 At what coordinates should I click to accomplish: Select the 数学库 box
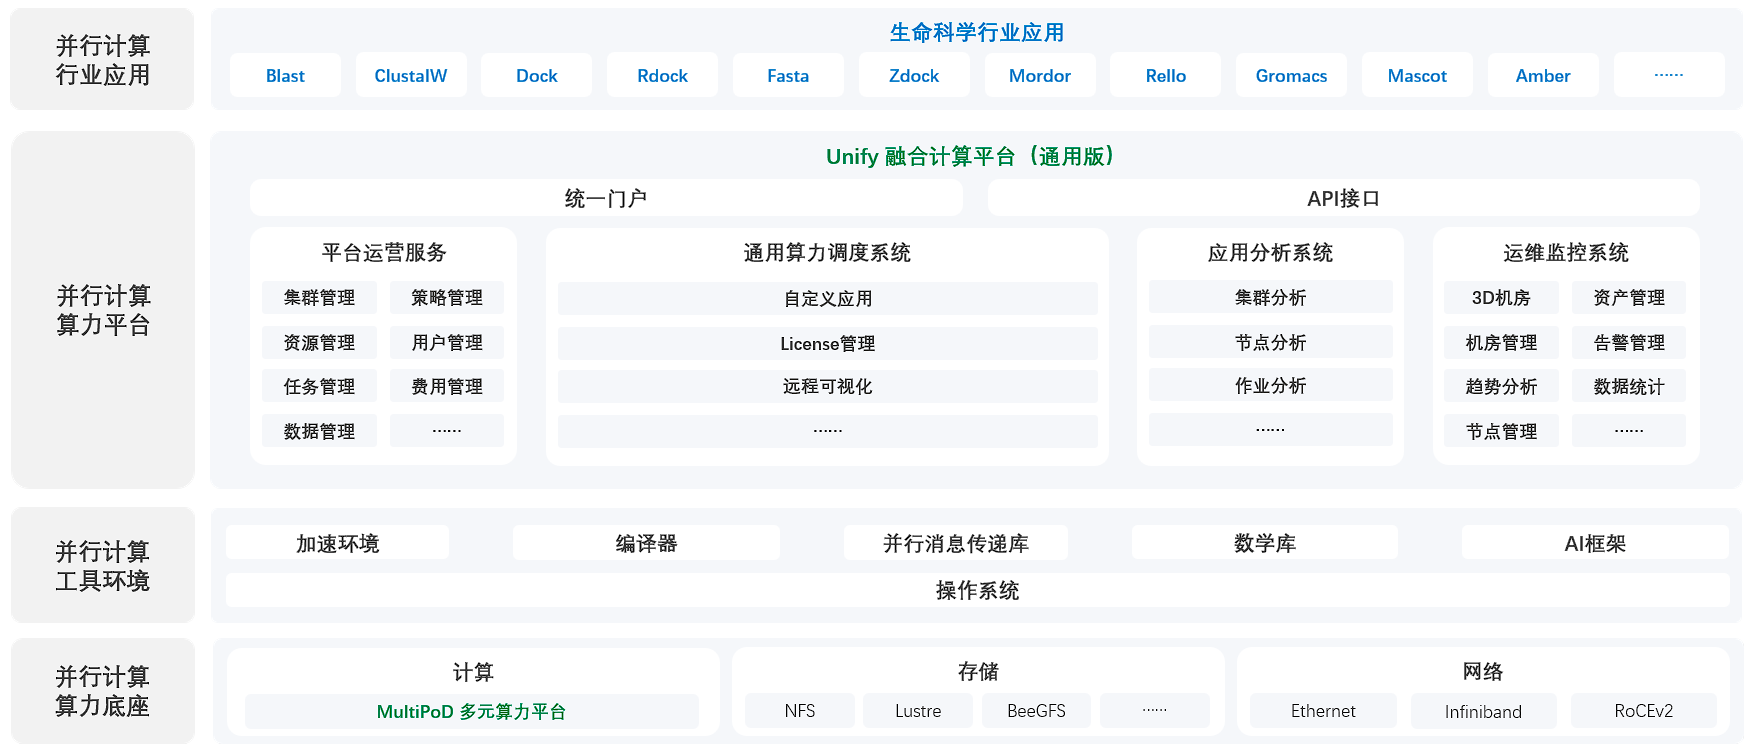pyautogui.click(x=1265, y=543)
